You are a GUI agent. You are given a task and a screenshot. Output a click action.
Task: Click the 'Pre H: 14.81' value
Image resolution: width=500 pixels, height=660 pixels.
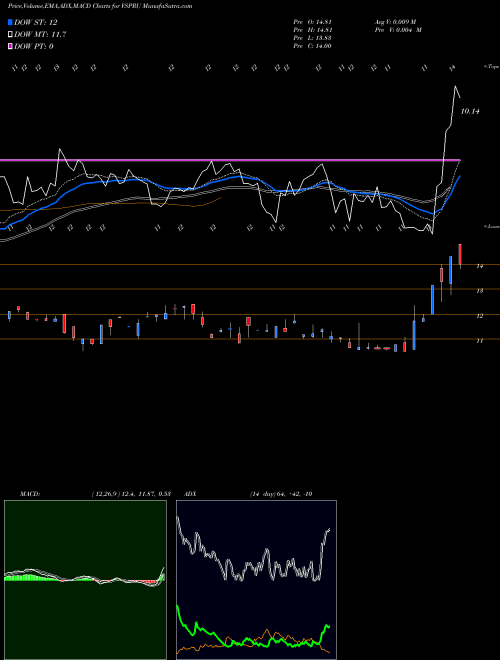(312, 30)
